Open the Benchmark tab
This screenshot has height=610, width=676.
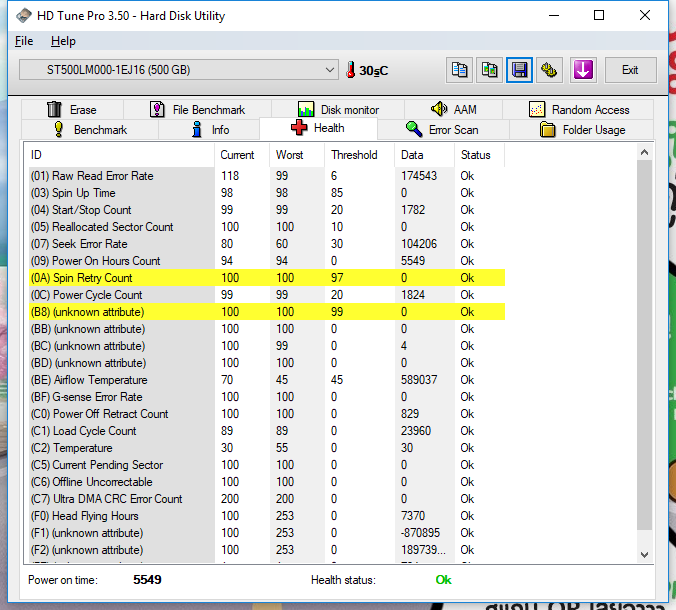[x=90, y=130]
